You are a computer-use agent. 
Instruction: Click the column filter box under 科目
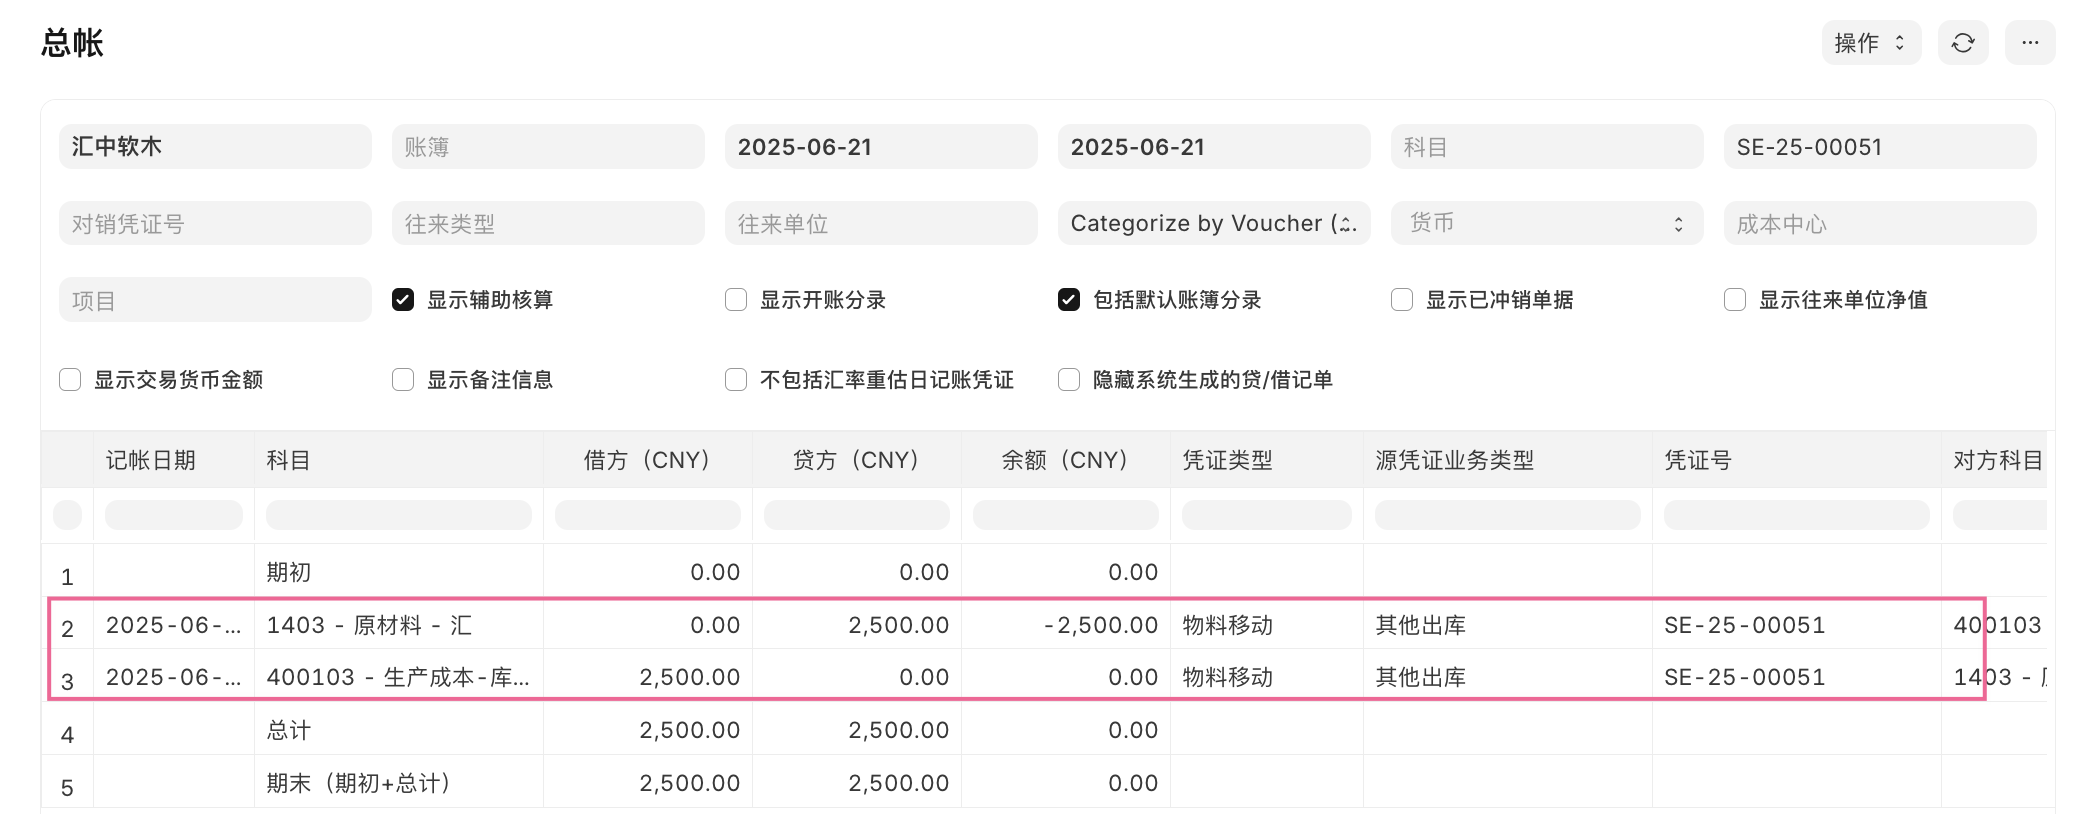coord(399,515)
